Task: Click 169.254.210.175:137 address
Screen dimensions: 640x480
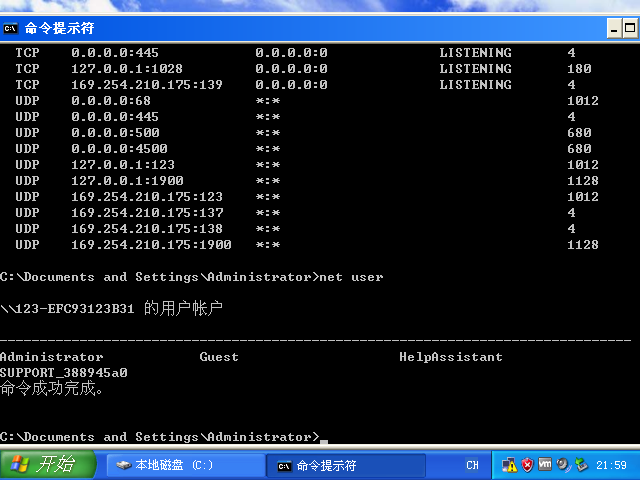Action: point(147,213)
